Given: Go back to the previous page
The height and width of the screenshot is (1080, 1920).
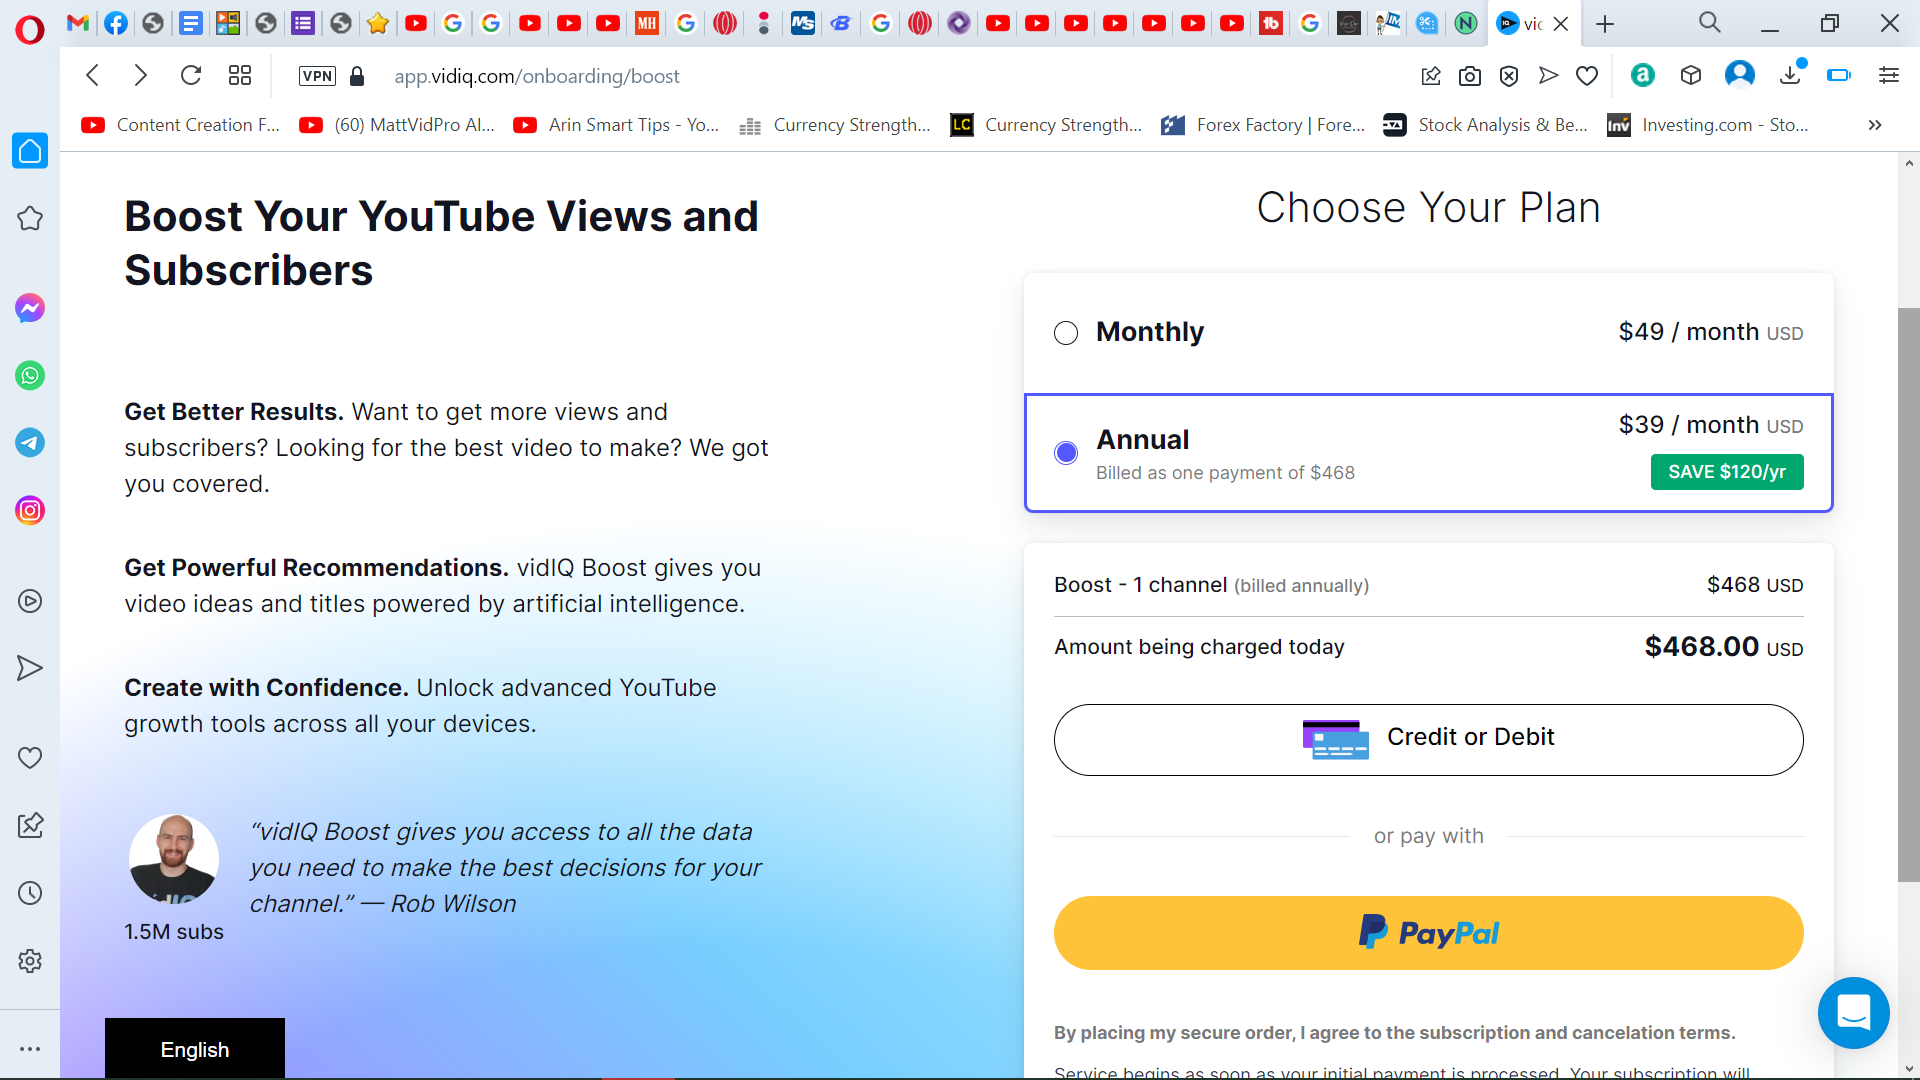Looking at the screenshot, I should (x=93, y=75).
